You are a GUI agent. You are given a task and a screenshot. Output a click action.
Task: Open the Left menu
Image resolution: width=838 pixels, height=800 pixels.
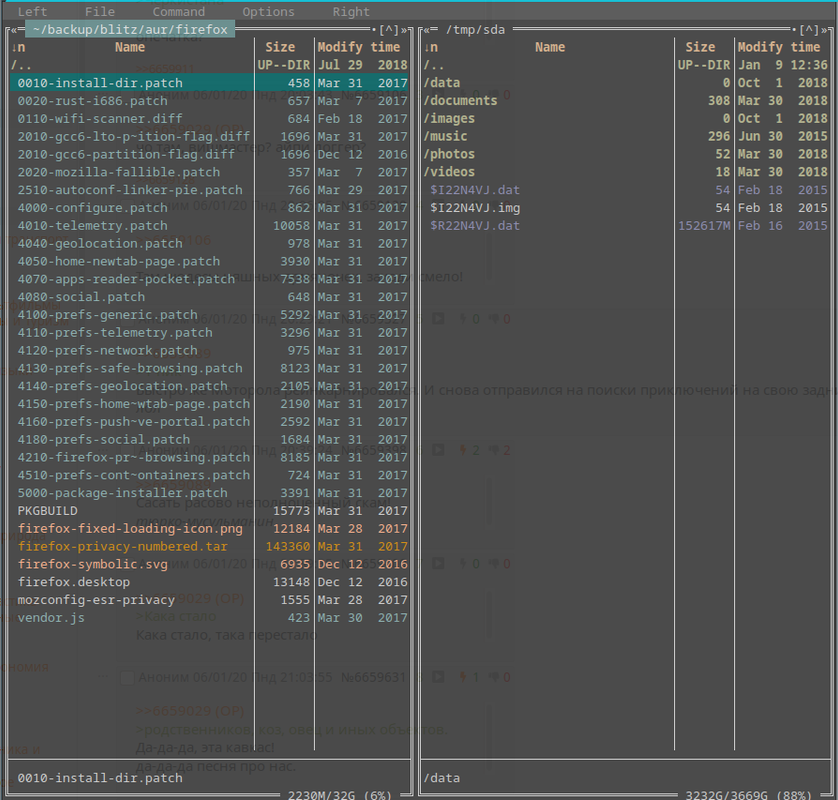point(32,11)
